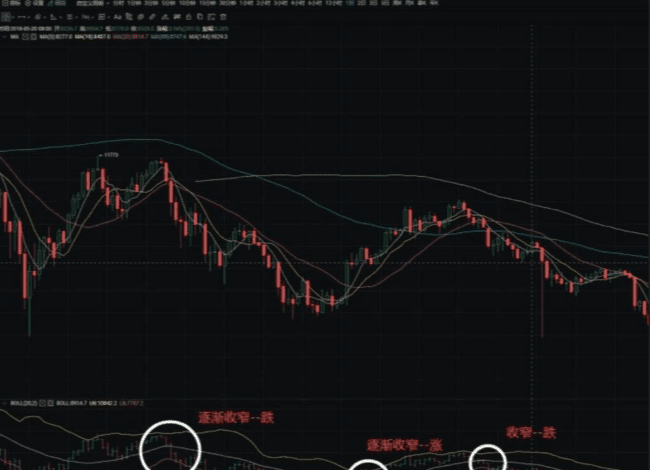Select the Aa text annotation tool

[118, 17]
